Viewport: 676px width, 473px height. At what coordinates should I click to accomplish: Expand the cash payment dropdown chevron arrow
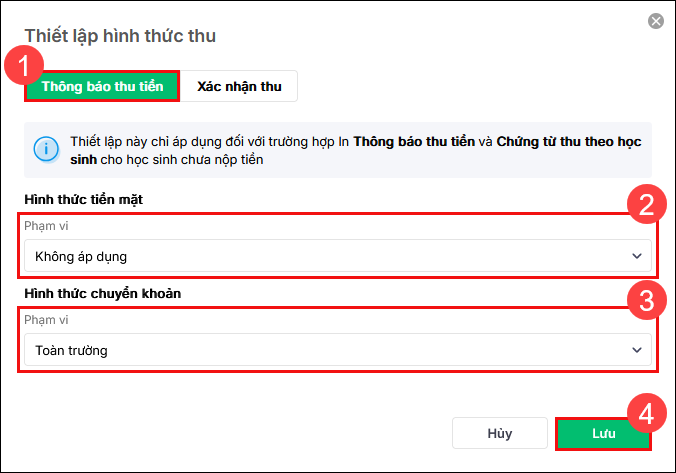[637, 256]
